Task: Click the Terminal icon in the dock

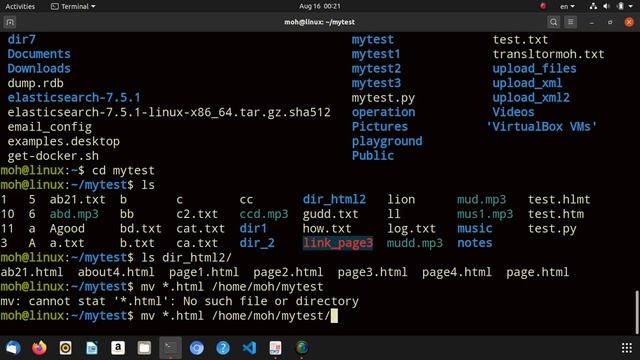Action: 170,348
